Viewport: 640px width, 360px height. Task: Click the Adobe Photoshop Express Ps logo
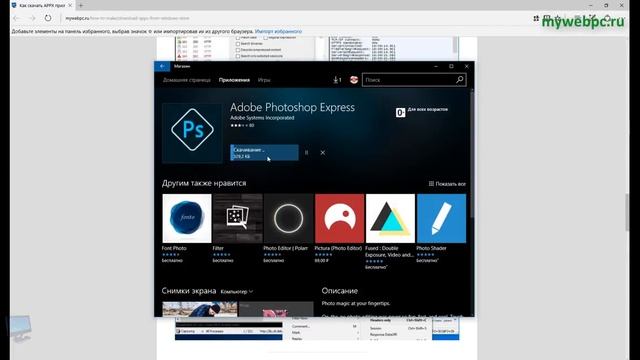click(192, 130)
